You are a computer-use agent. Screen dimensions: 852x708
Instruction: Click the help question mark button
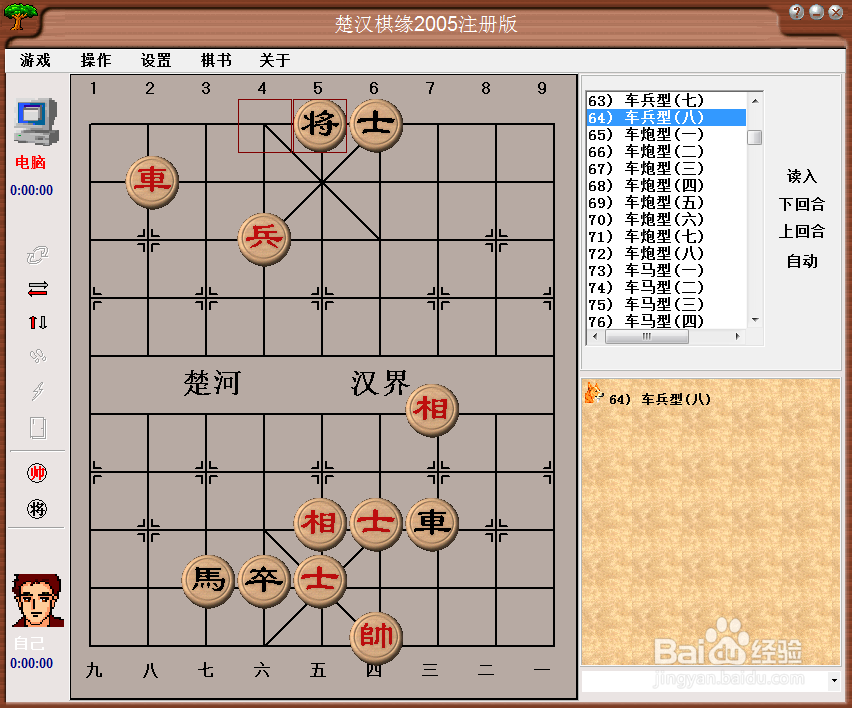(796, 12)
